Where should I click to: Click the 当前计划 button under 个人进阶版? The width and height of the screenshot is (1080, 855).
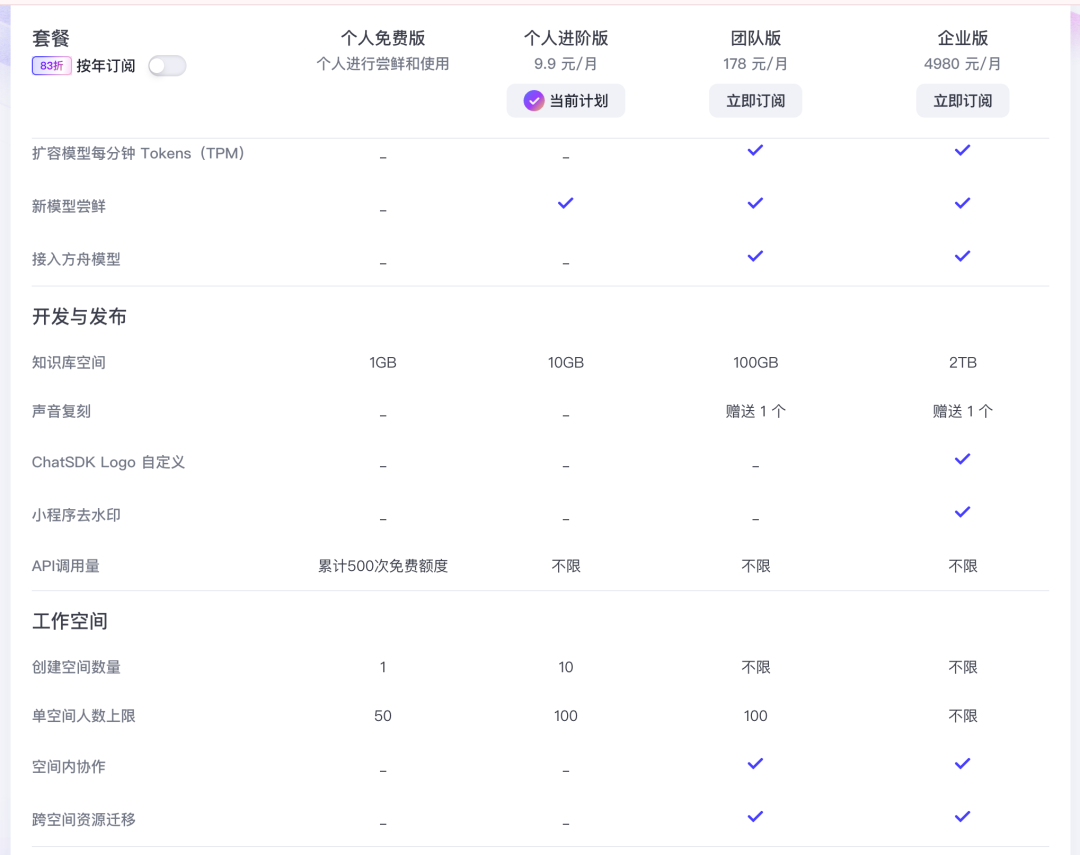coord(566,101)
